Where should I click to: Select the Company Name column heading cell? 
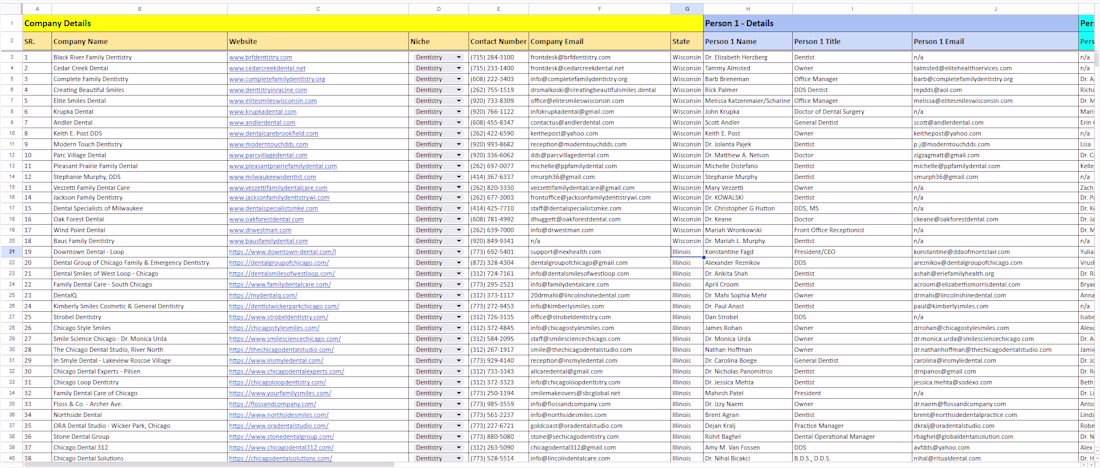(139, 41)
